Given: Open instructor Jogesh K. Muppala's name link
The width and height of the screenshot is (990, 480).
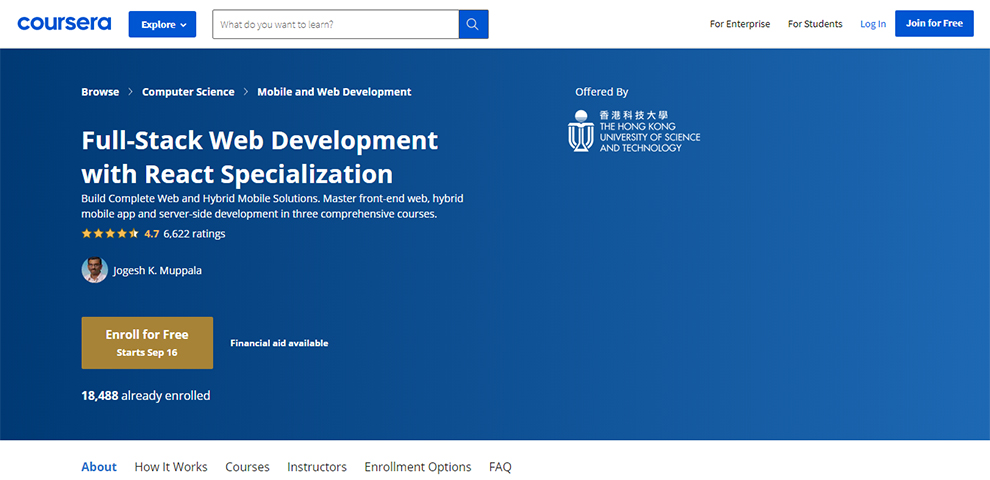Looking at the screenshot, I should point(157,271).
